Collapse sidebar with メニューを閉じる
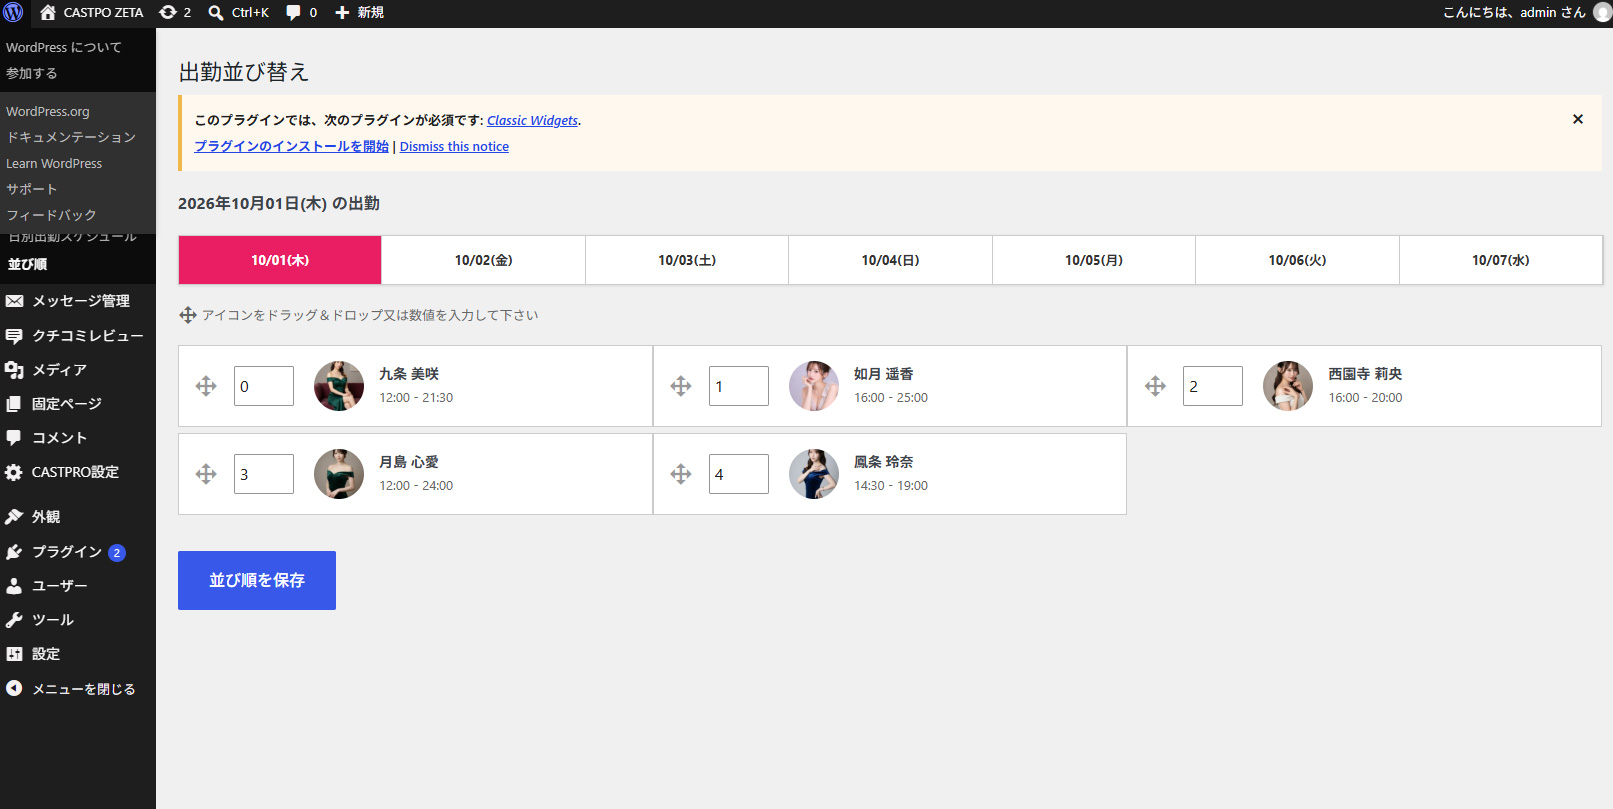1613x809 pixels. (78, 689)
